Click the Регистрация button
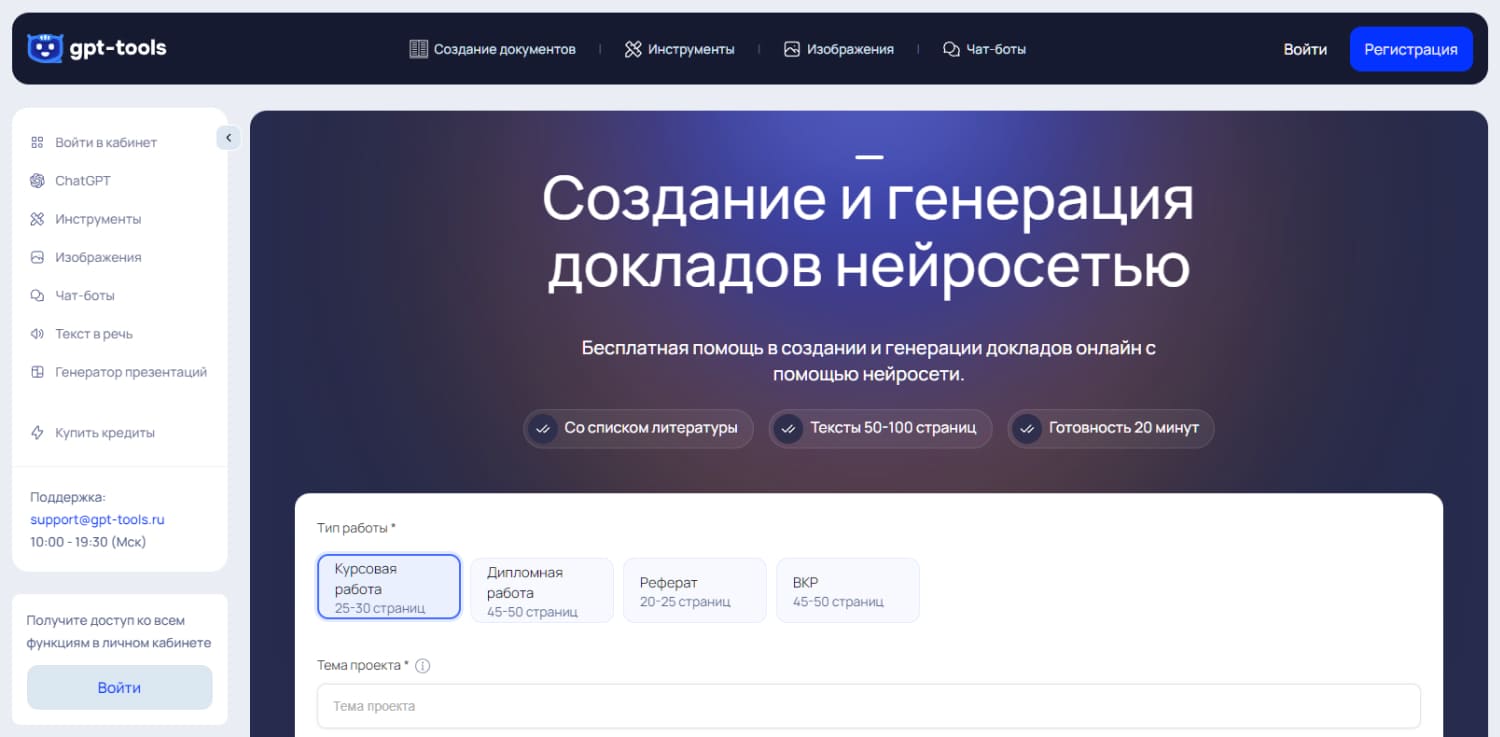The image size is (1500, 737). pos(1411,48)
